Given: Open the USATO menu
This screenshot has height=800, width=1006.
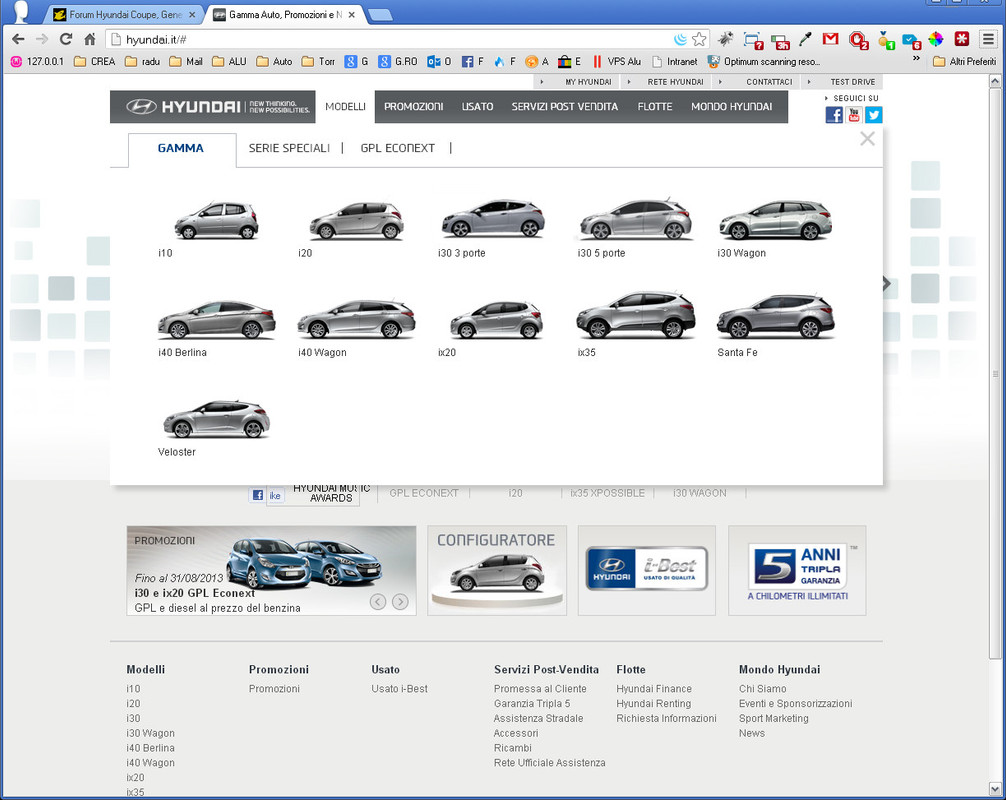Looking at the screenshot, I should [x=477, y=106].
